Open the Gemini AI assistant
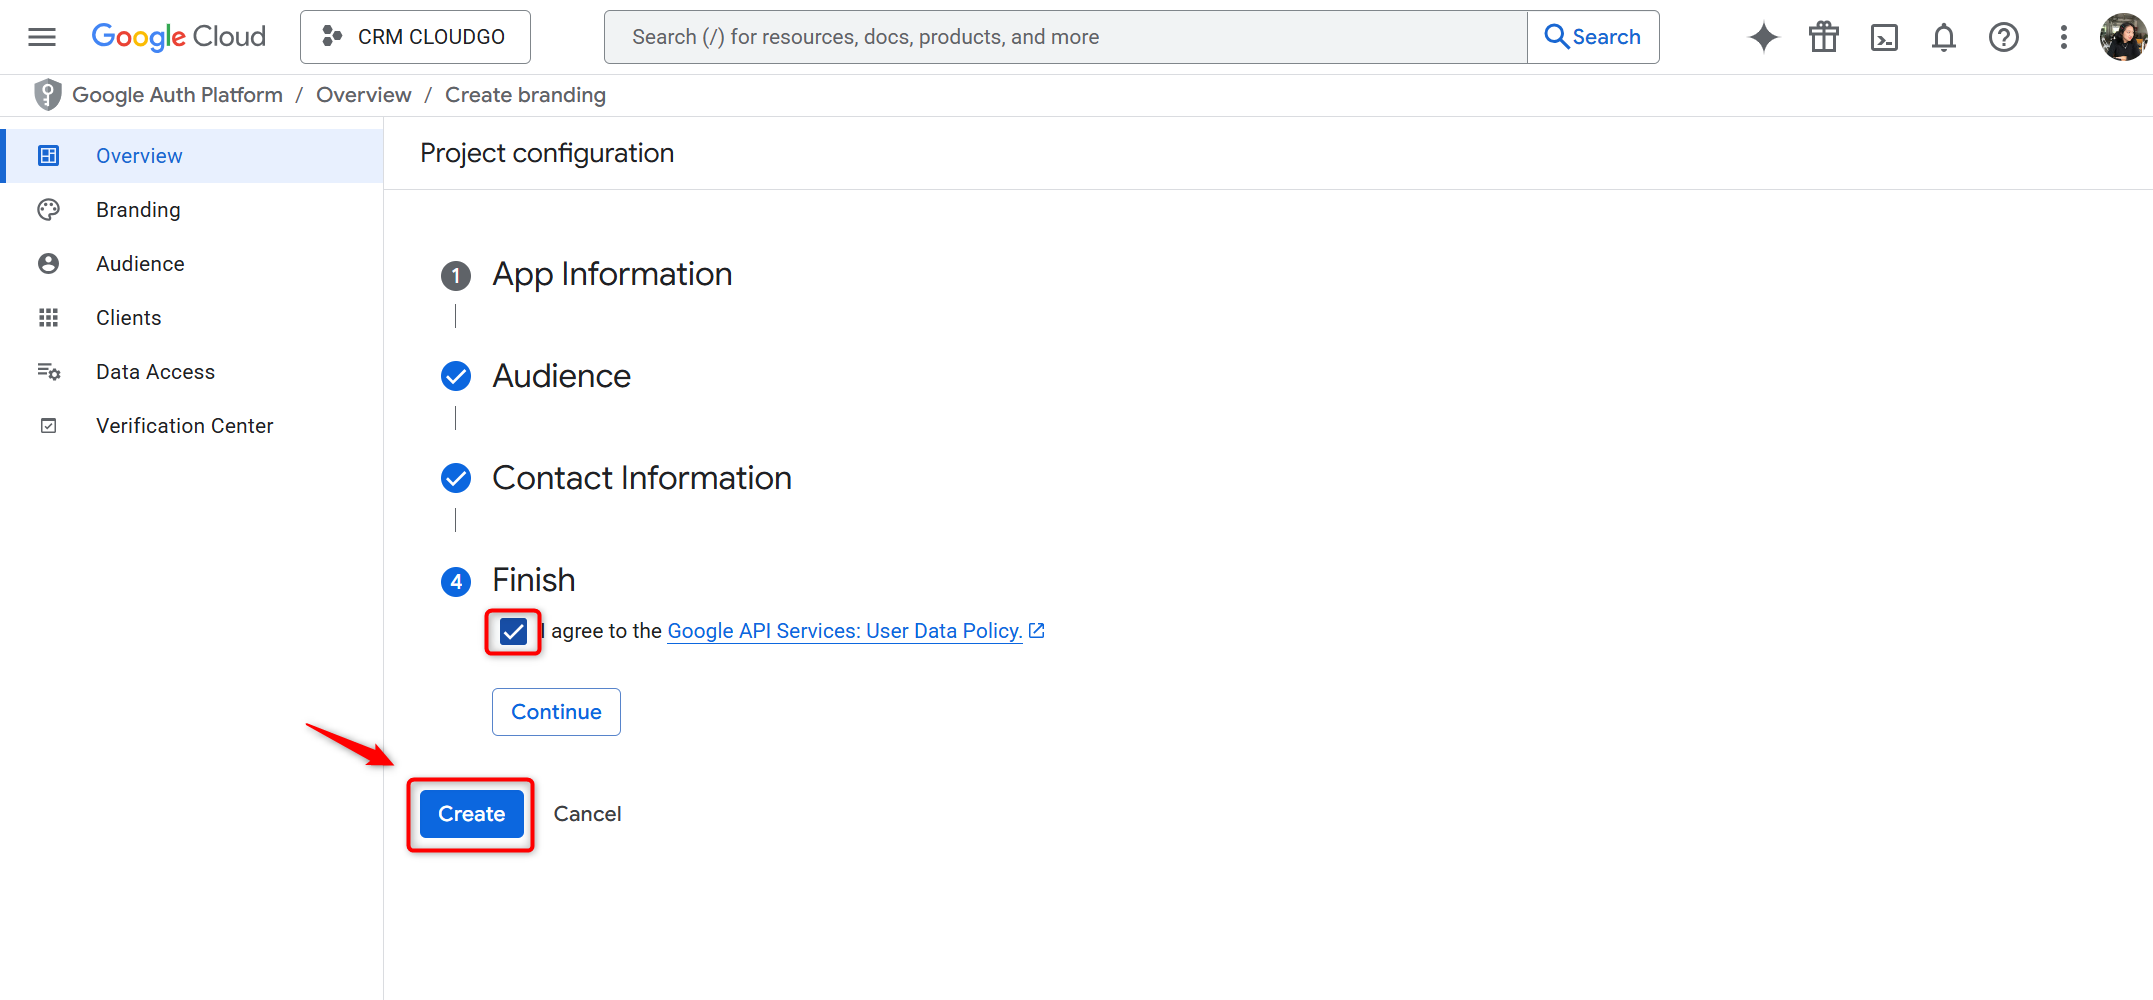The height and width of the screenshot is (1000, 2153). coord(1763,37)
